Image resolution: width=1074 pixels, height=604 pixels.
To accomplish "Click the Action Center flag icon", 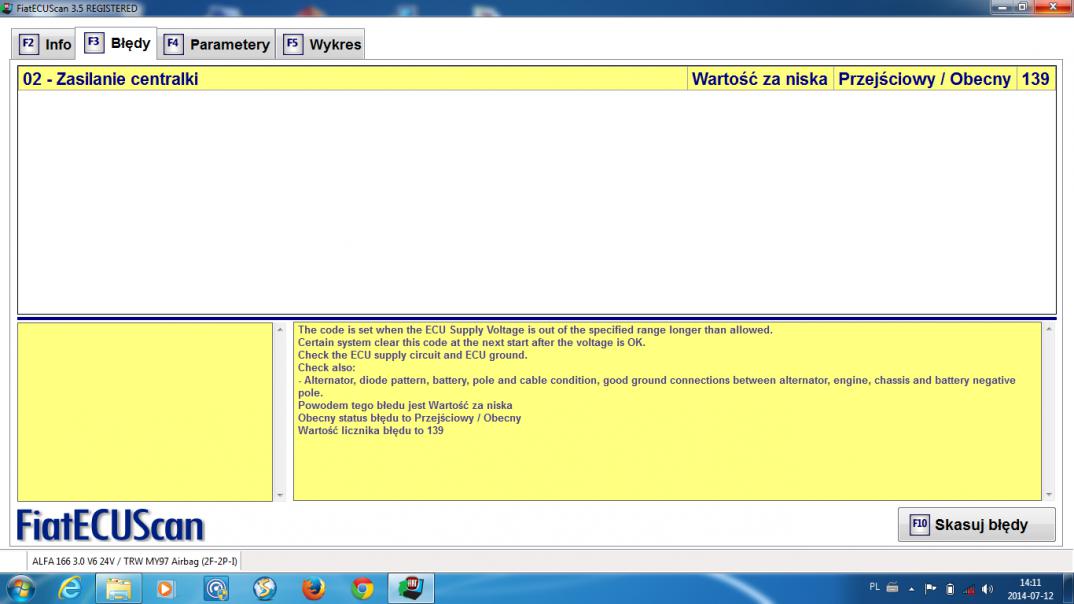I will click(x=930, y=589).
